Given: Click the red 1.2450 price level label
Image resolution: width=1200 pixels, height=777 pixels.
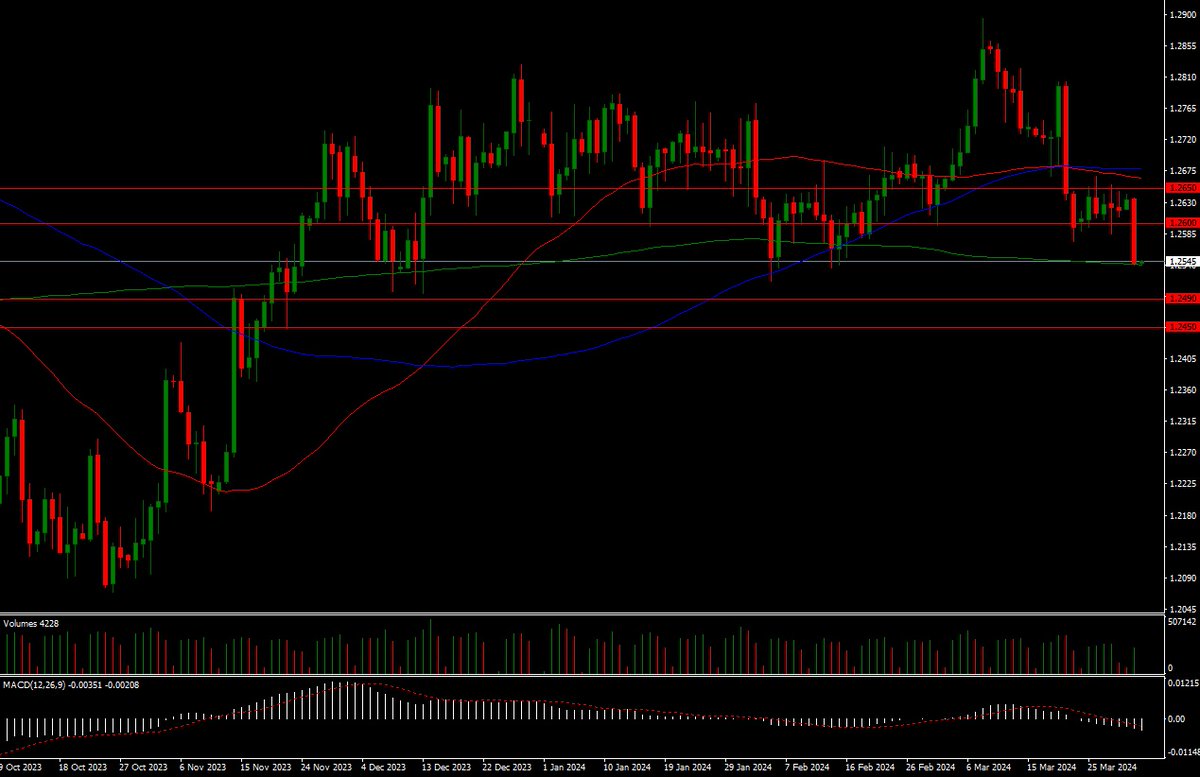Looking at the screenshot, I should [1183, 327].
